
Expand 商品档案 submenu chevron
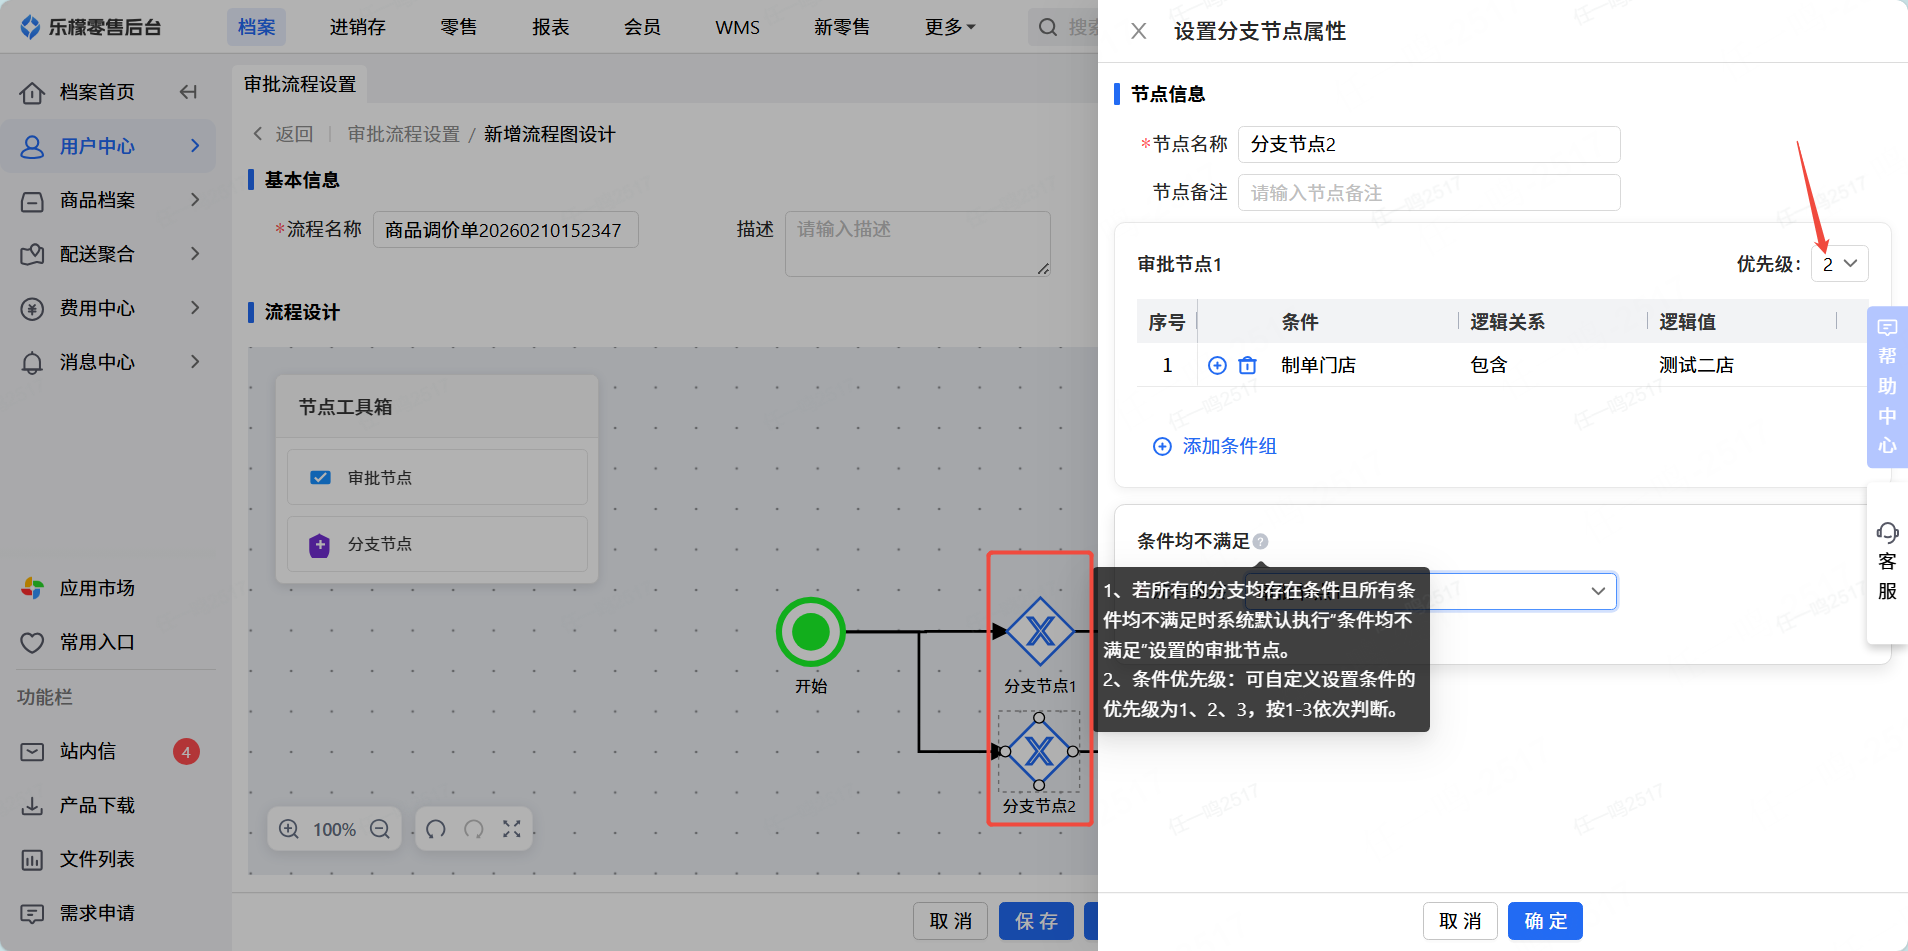(195, 200)
